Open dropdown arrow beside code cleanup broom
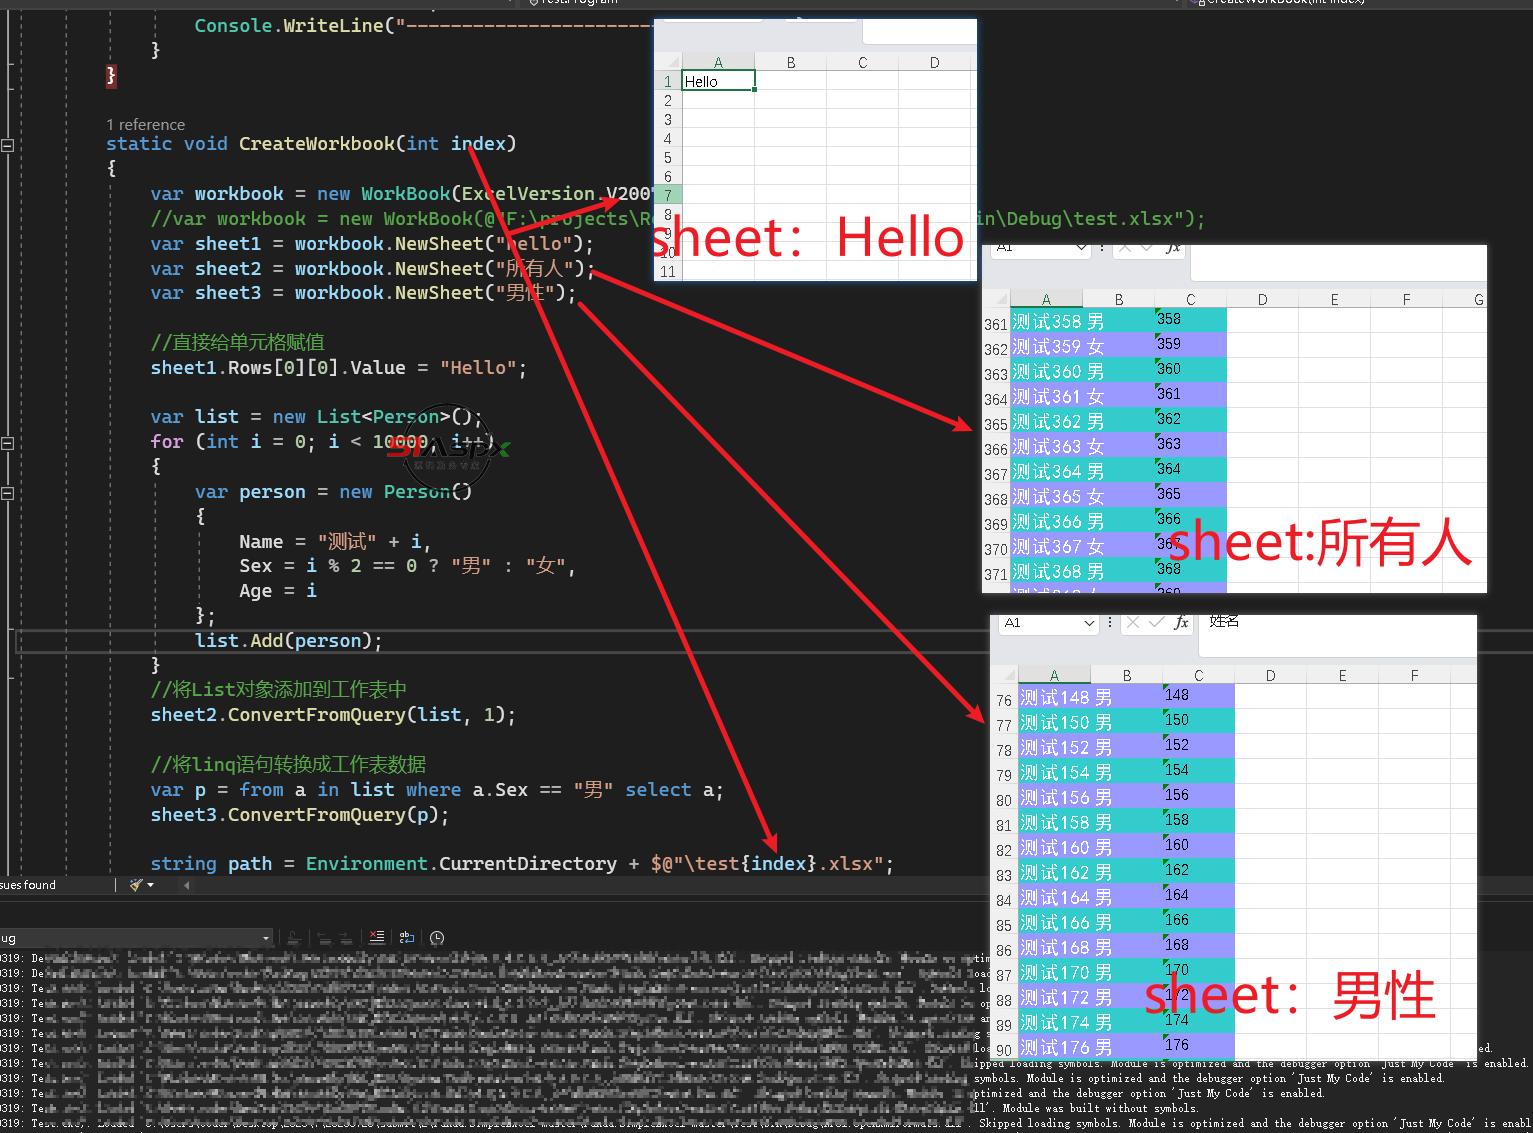Screen dimensions: 1533x1133 (x=151, y=885)
